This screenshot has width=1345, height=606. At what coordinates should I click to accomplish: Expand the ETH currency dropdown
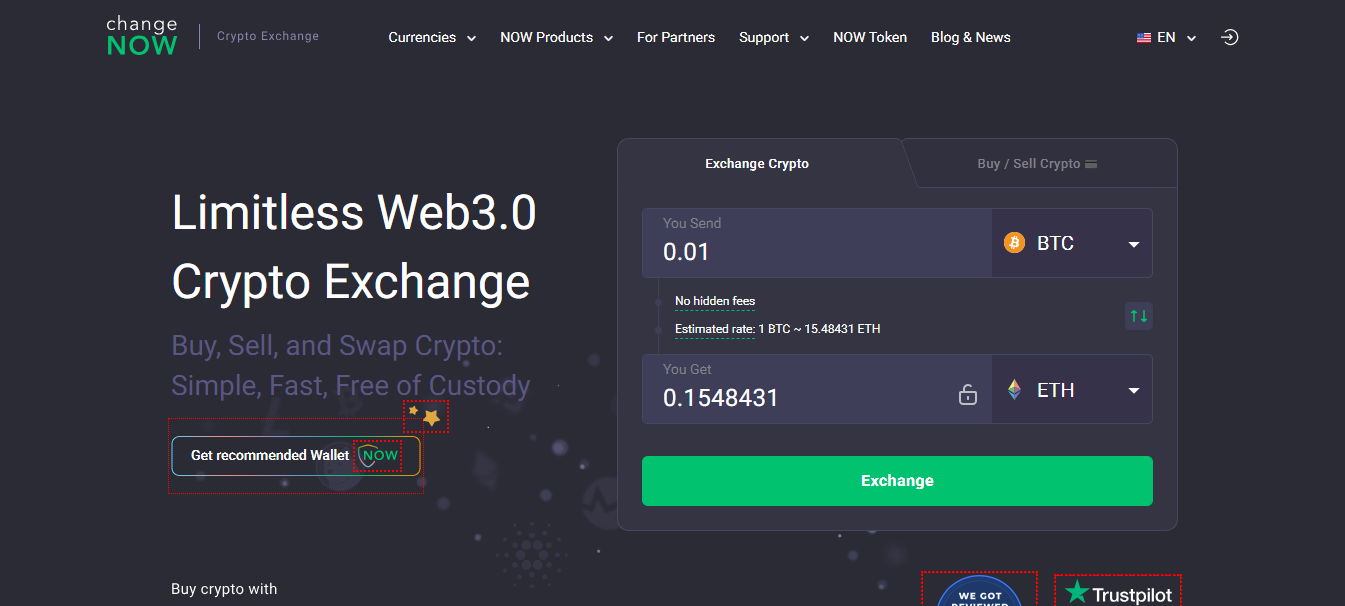coord(1134,391)
